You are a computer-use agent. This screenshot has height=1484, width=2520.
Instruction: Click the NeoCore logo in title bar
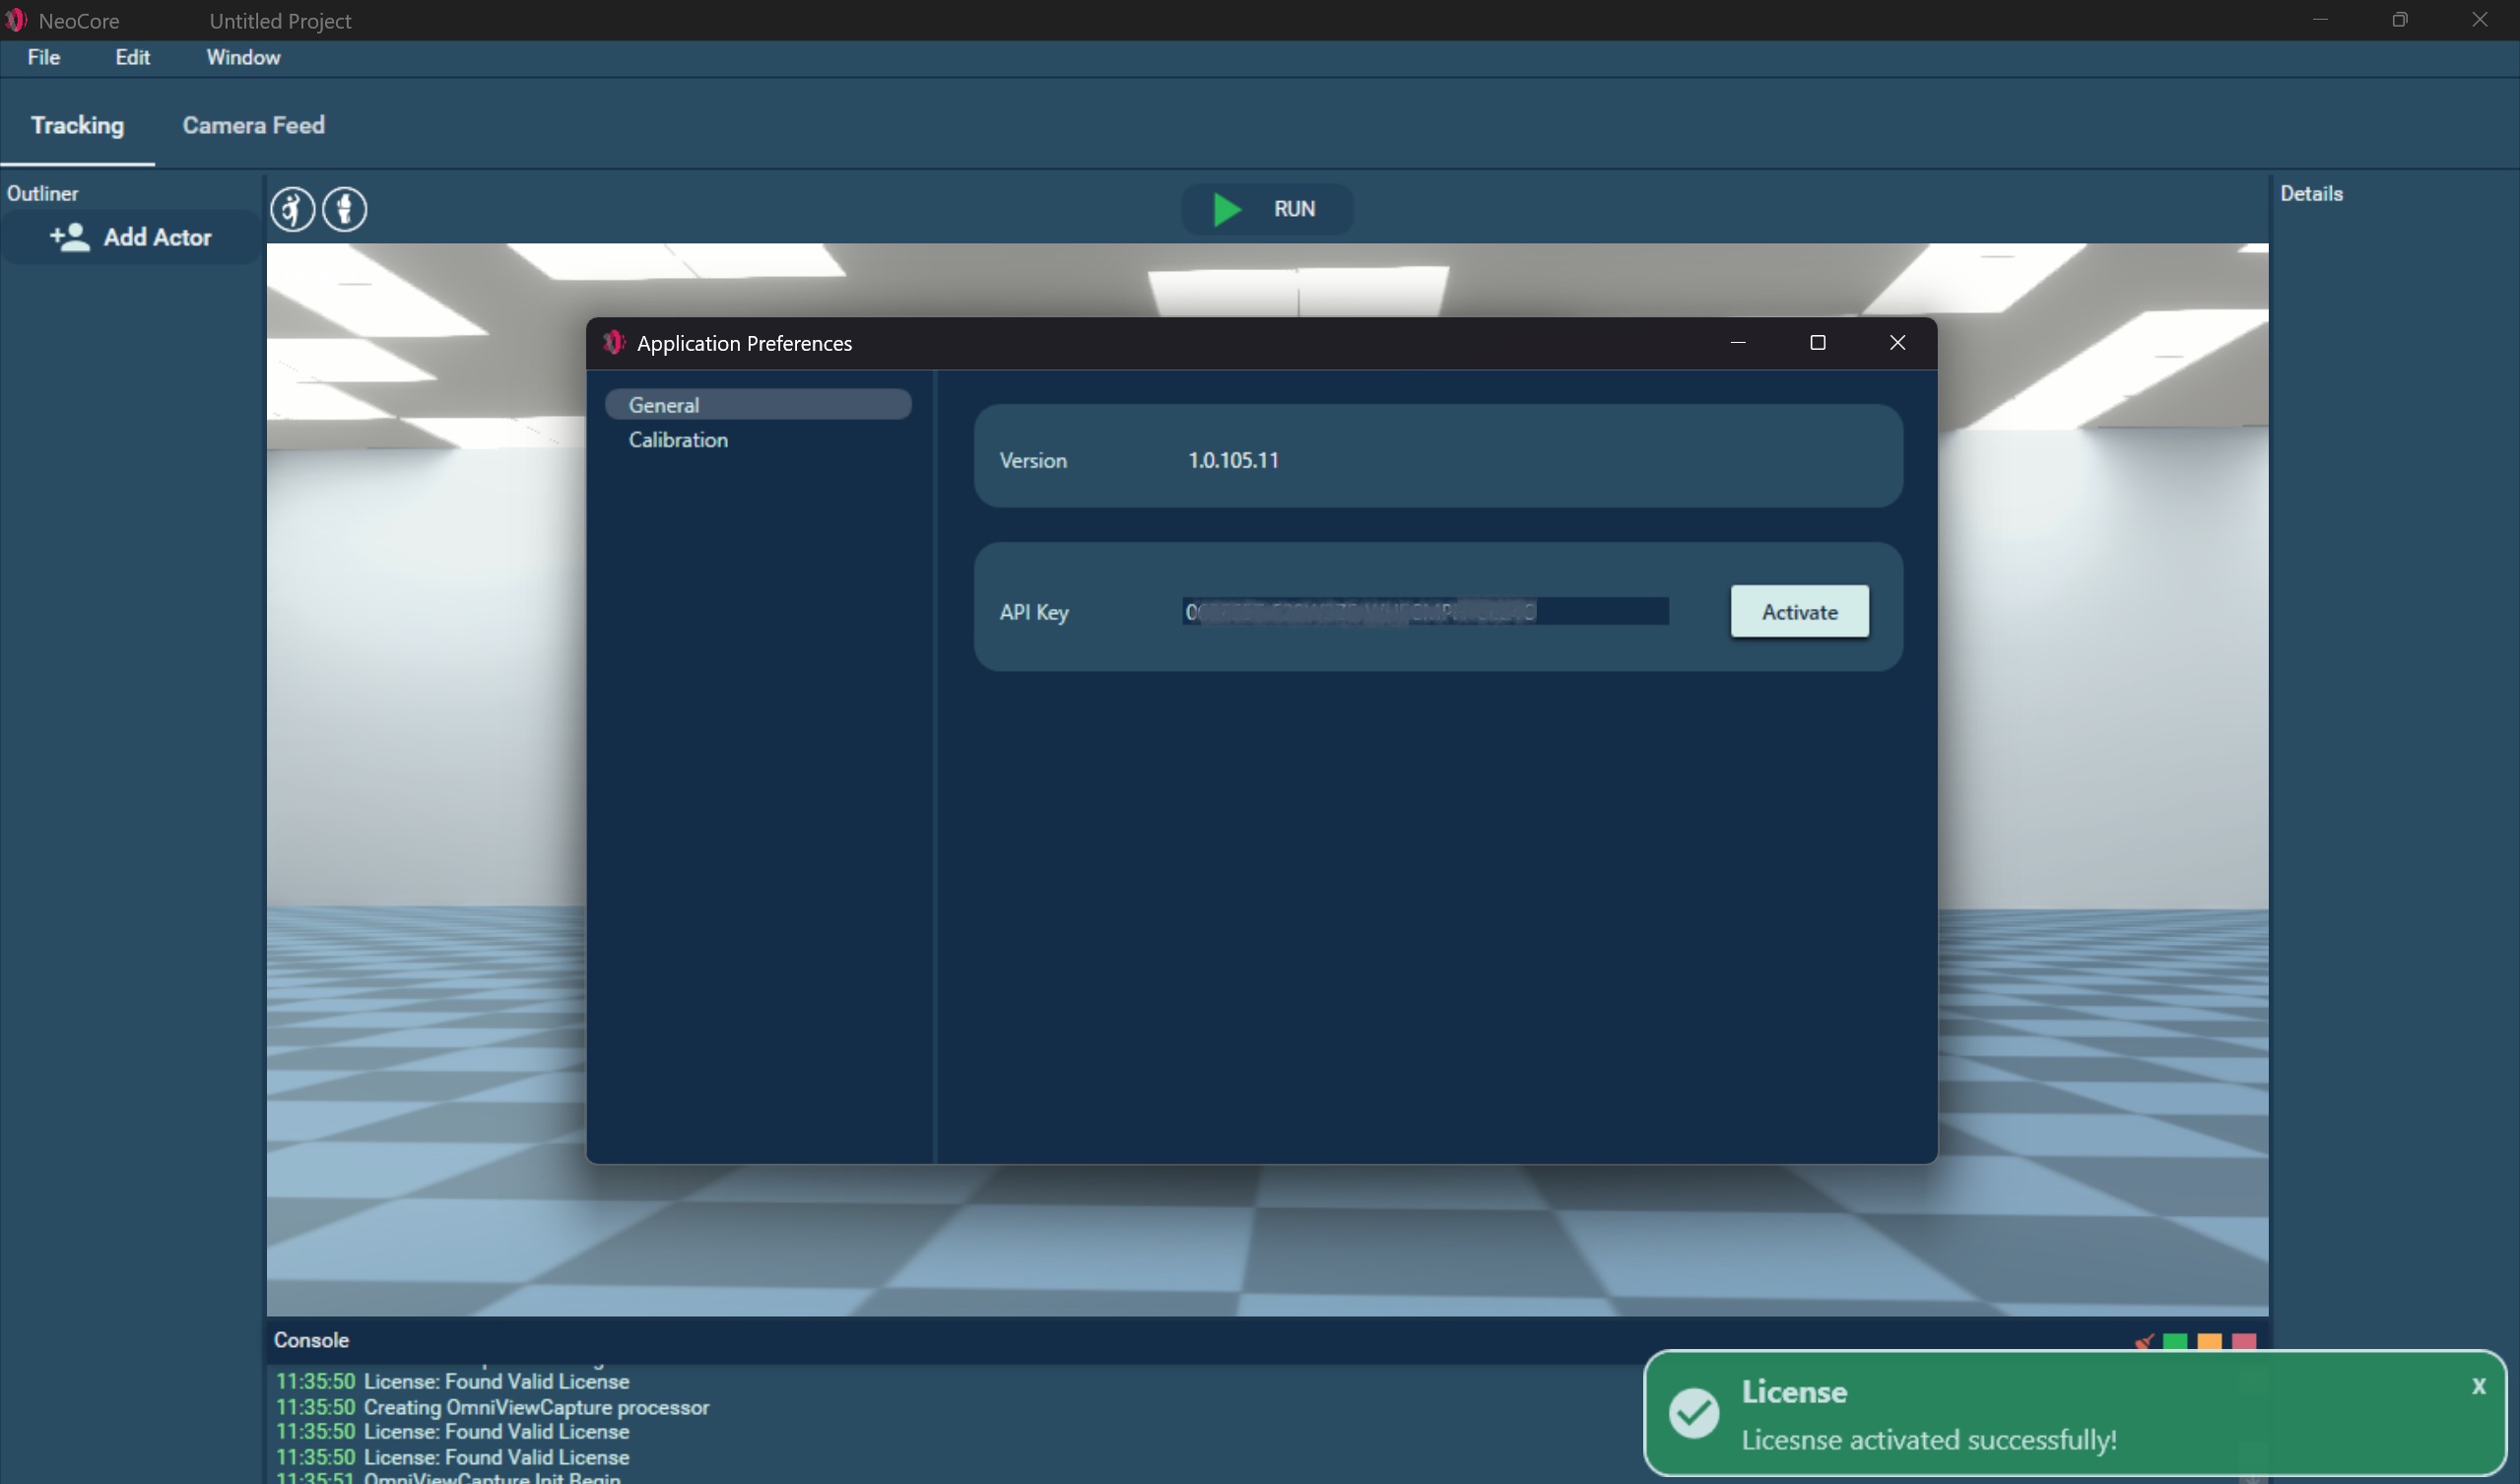point(15,20)
